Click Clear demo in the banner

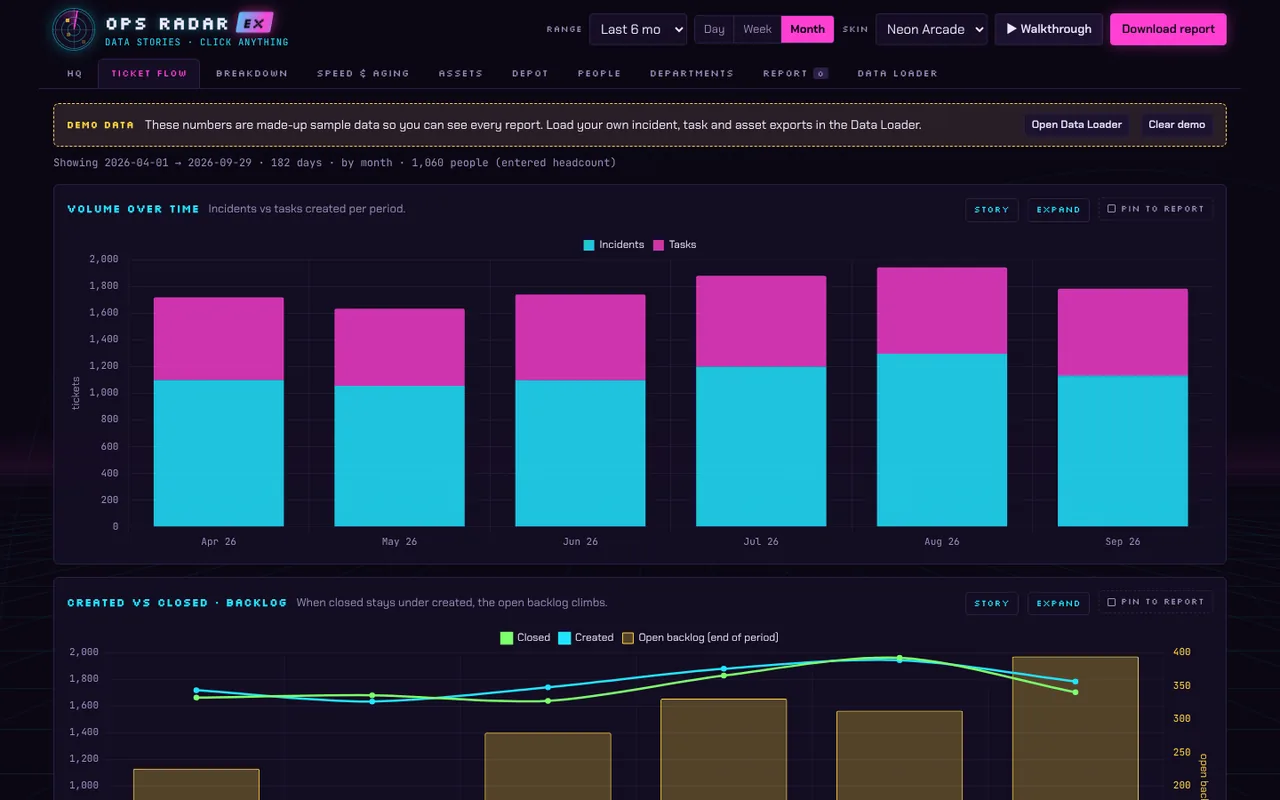pyautogui.click(x=1176, y=125)
